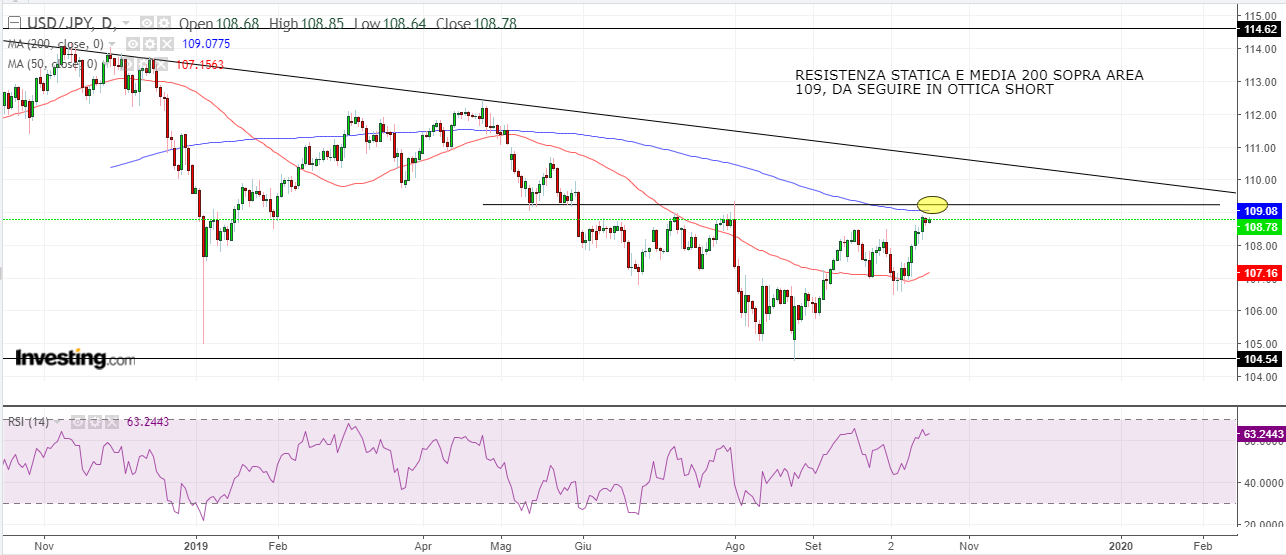Hide the RSI (14) indicator via eye icon
The width and height of the screenshot is (1286, 555).
pyautogui.click(x=76, y=422)
